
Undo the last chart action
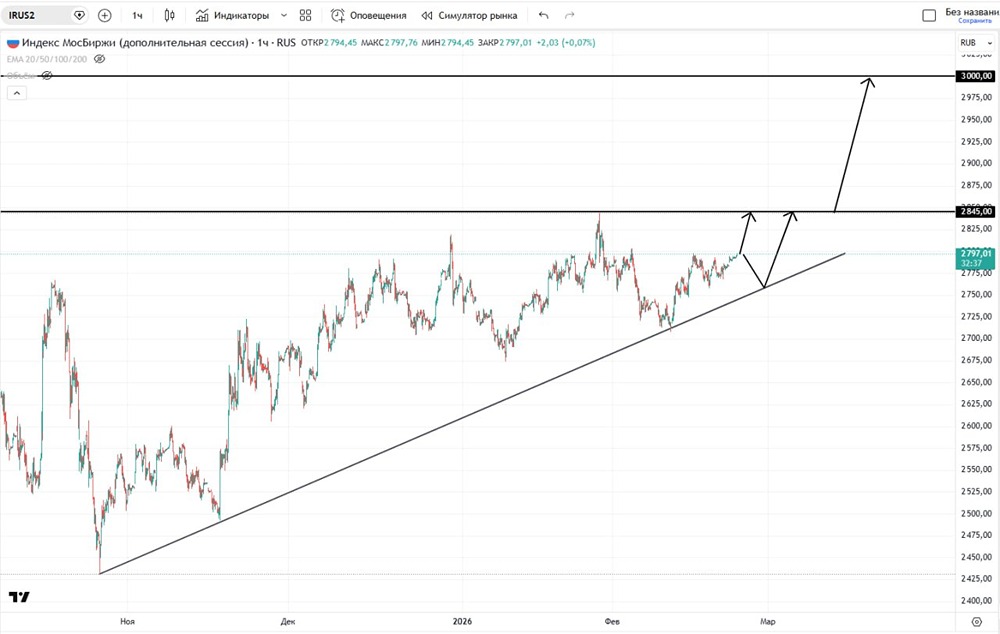543,15
